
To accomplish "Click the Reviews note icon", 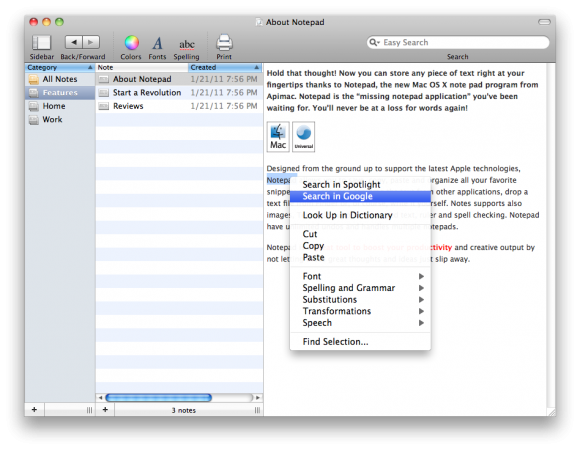I will [104, 106].
